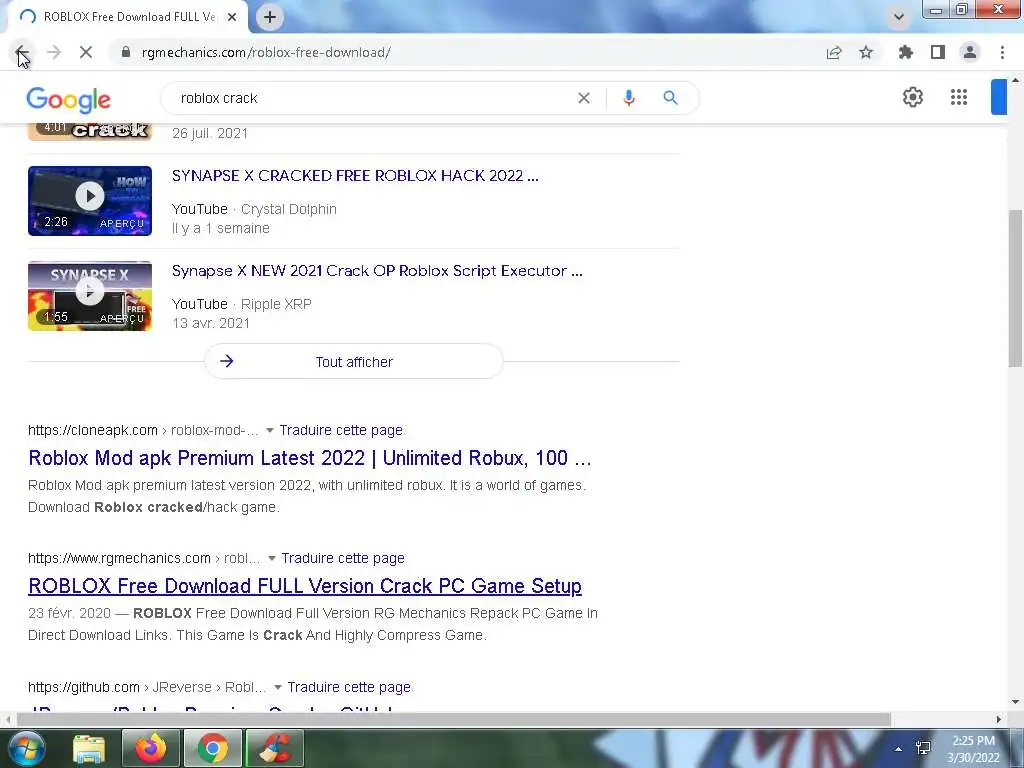Open 'ROBLOX Free Download FULL Version' result
Image resolution: width=1024 pixels, height=768 pixels.
305,586
